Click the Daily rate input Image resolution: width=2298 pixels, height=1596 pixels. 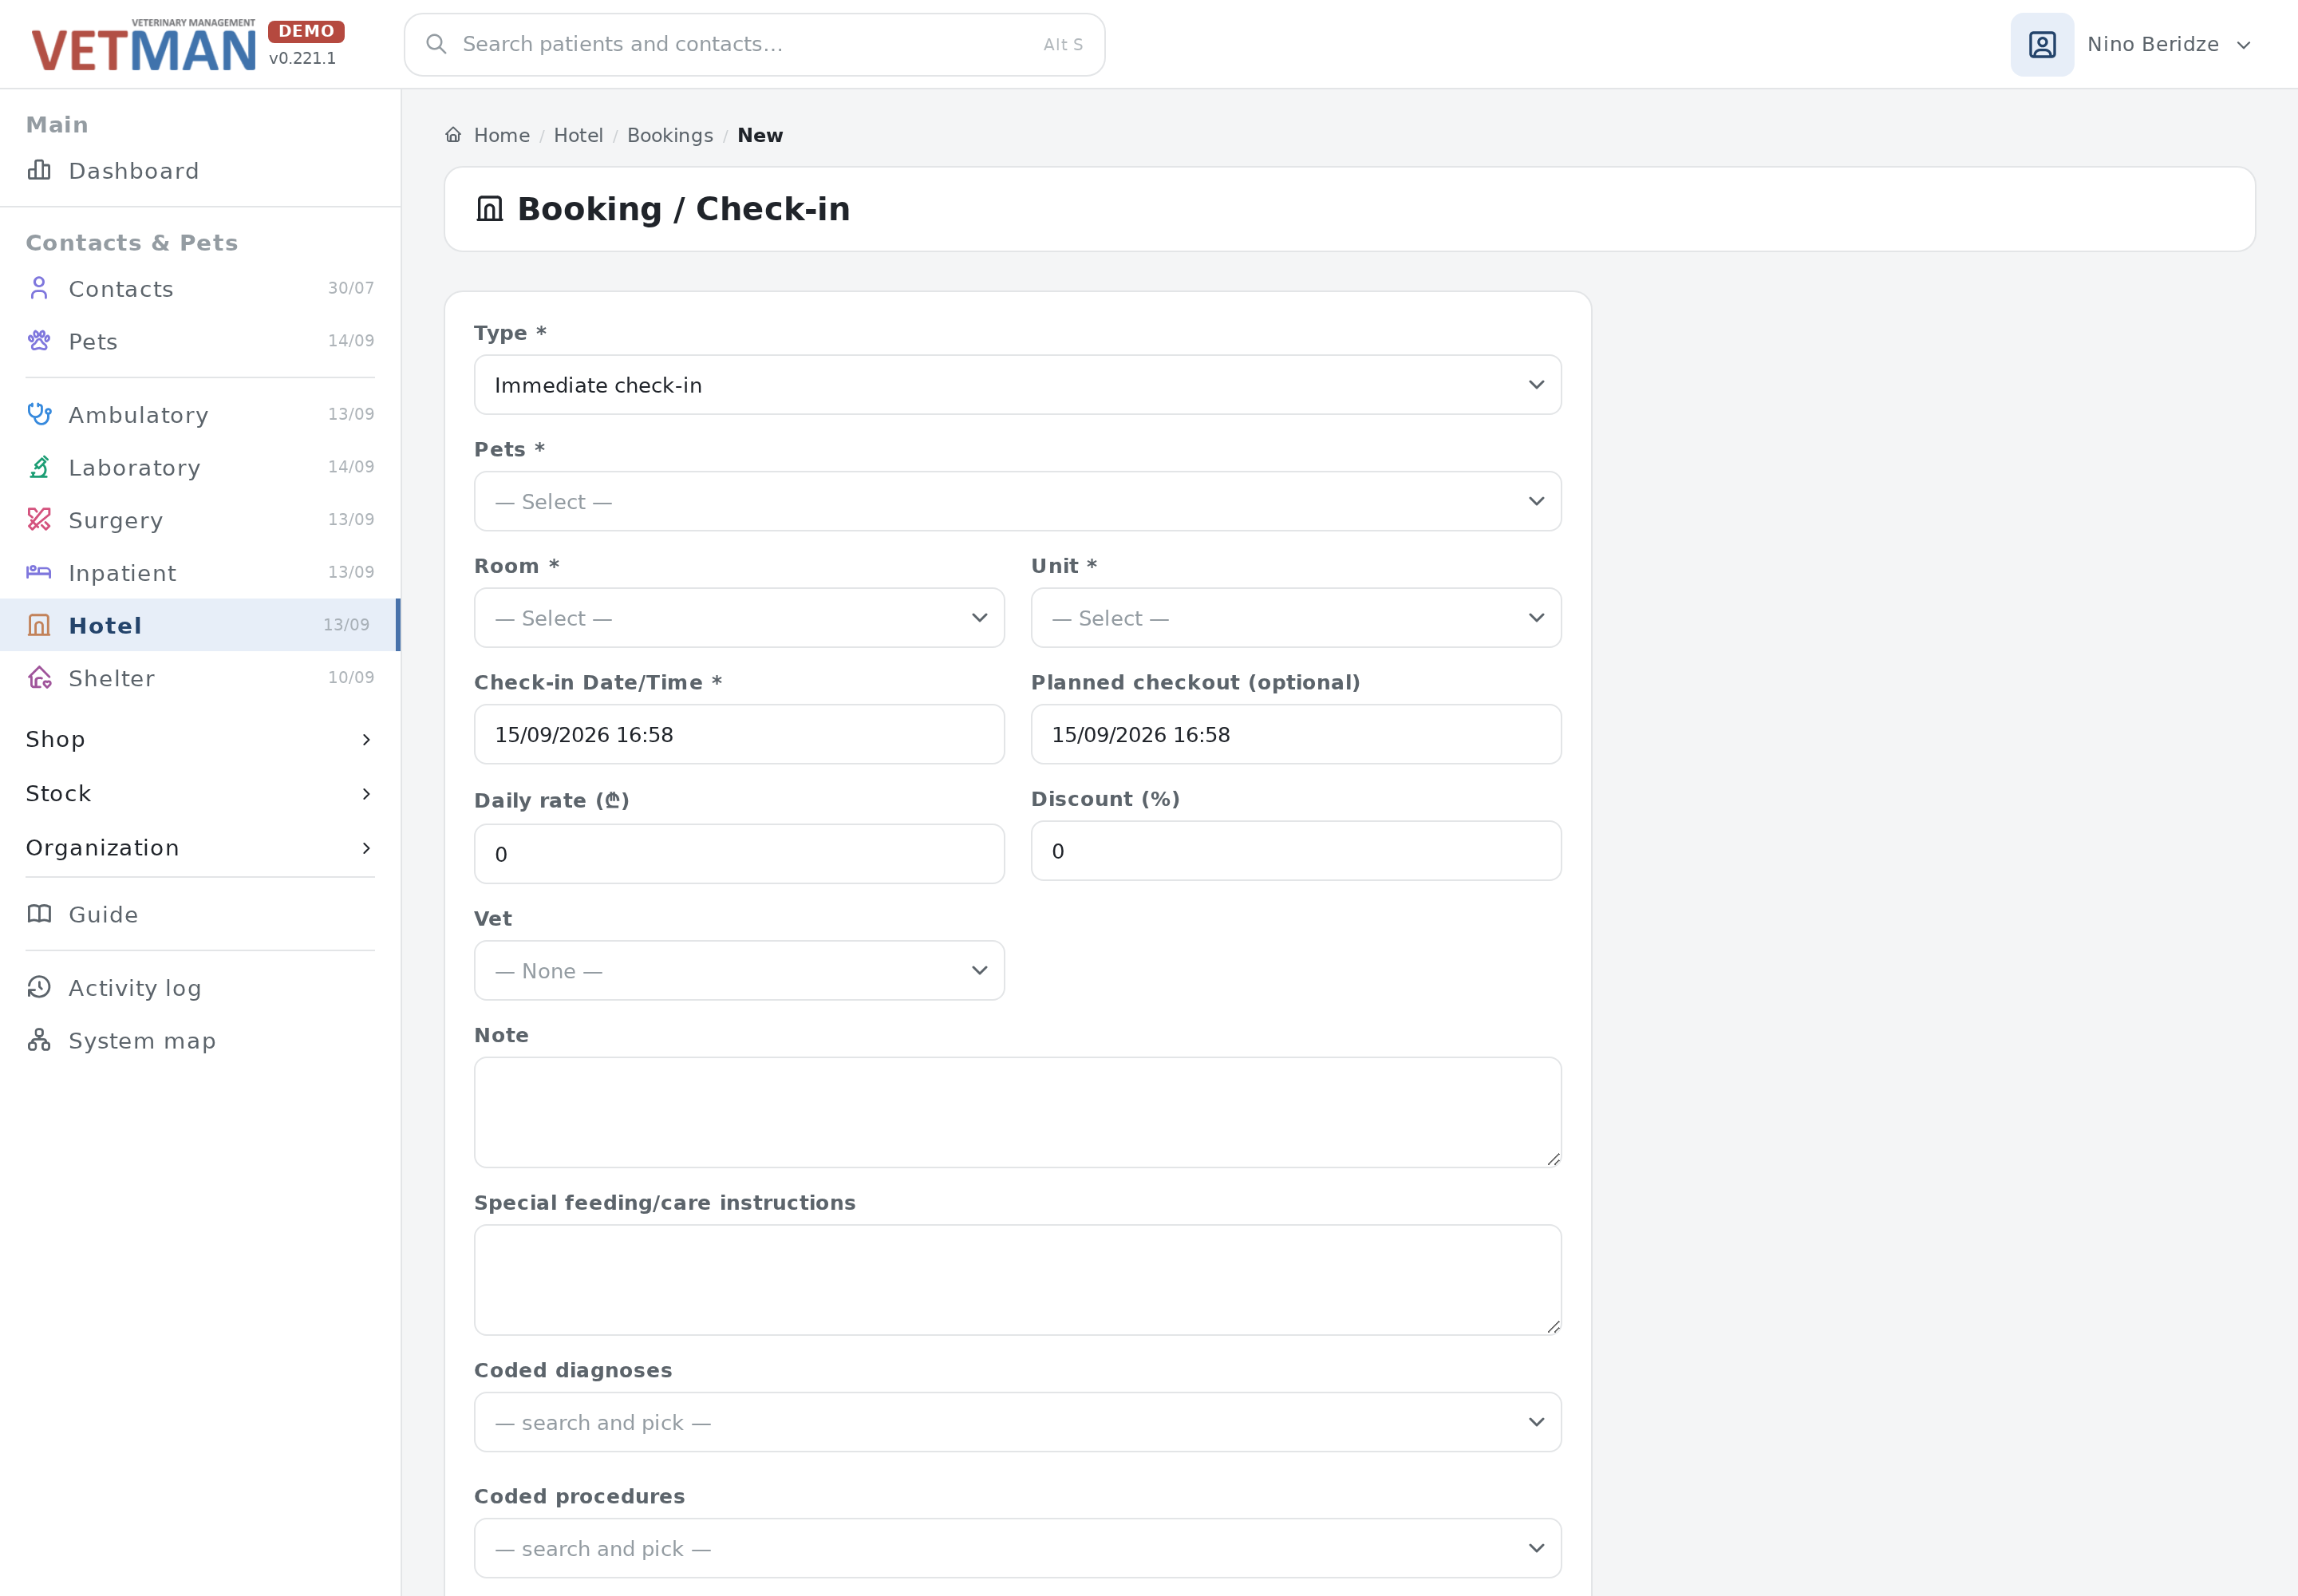coord(739,854)
